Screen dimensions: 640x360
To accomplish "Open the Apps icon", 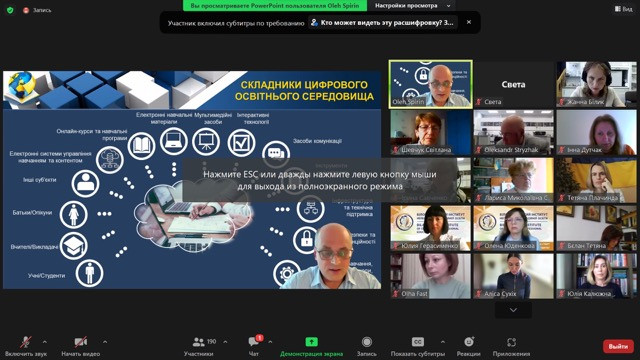I will coord(511,342).
